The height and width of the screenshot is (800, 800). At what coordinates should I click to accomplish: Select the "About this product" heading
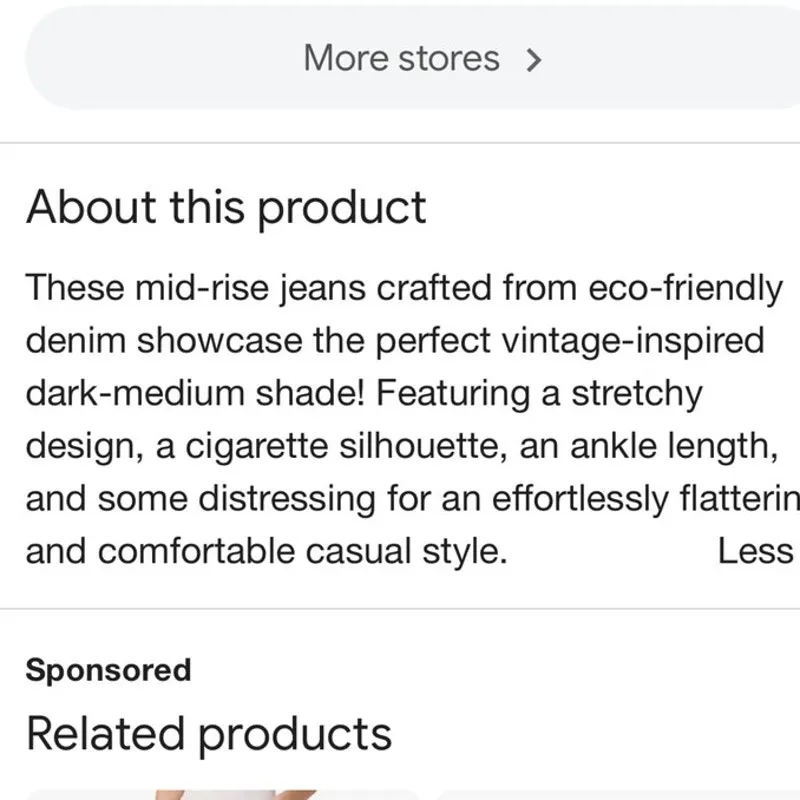227,207
